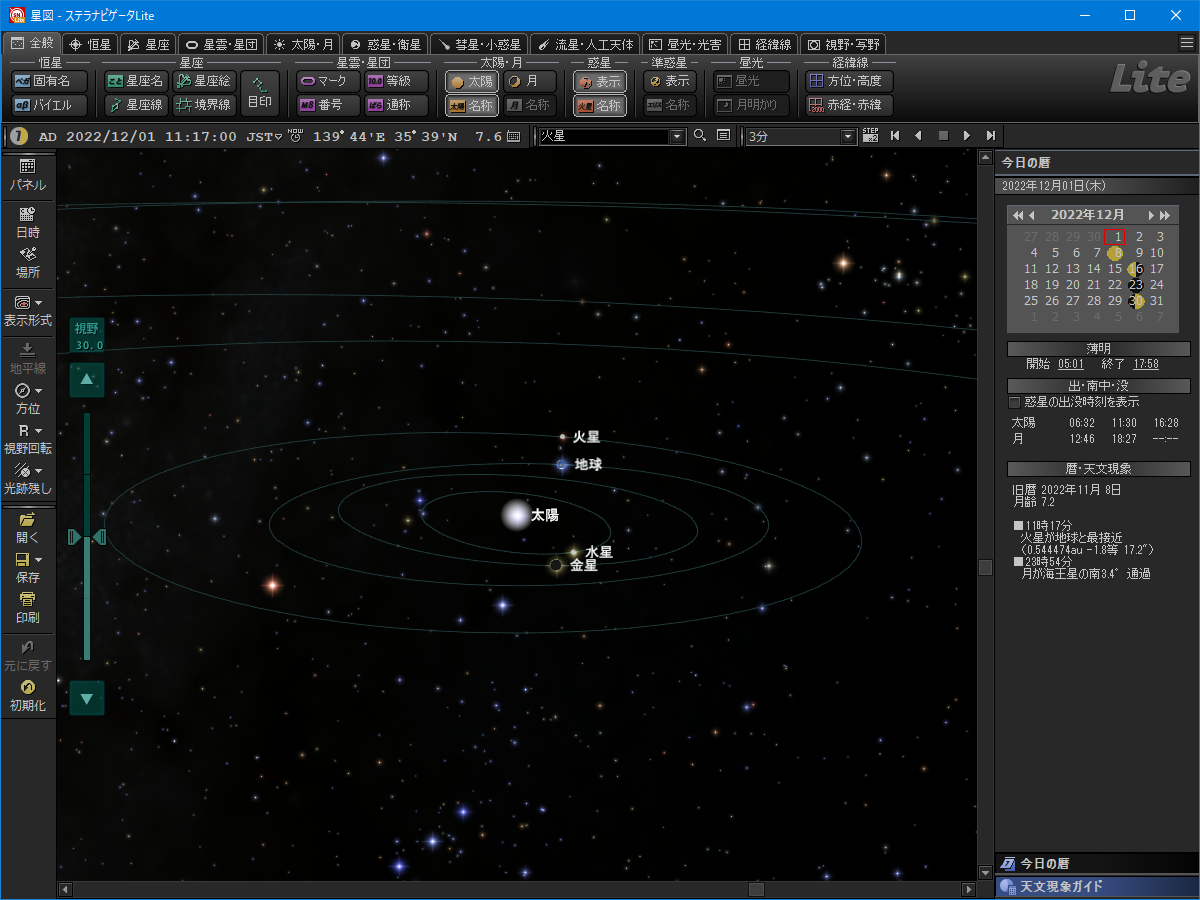Click the search magnifier icon beside 火星
The image size is (1200, 900).
click(700, 136)
